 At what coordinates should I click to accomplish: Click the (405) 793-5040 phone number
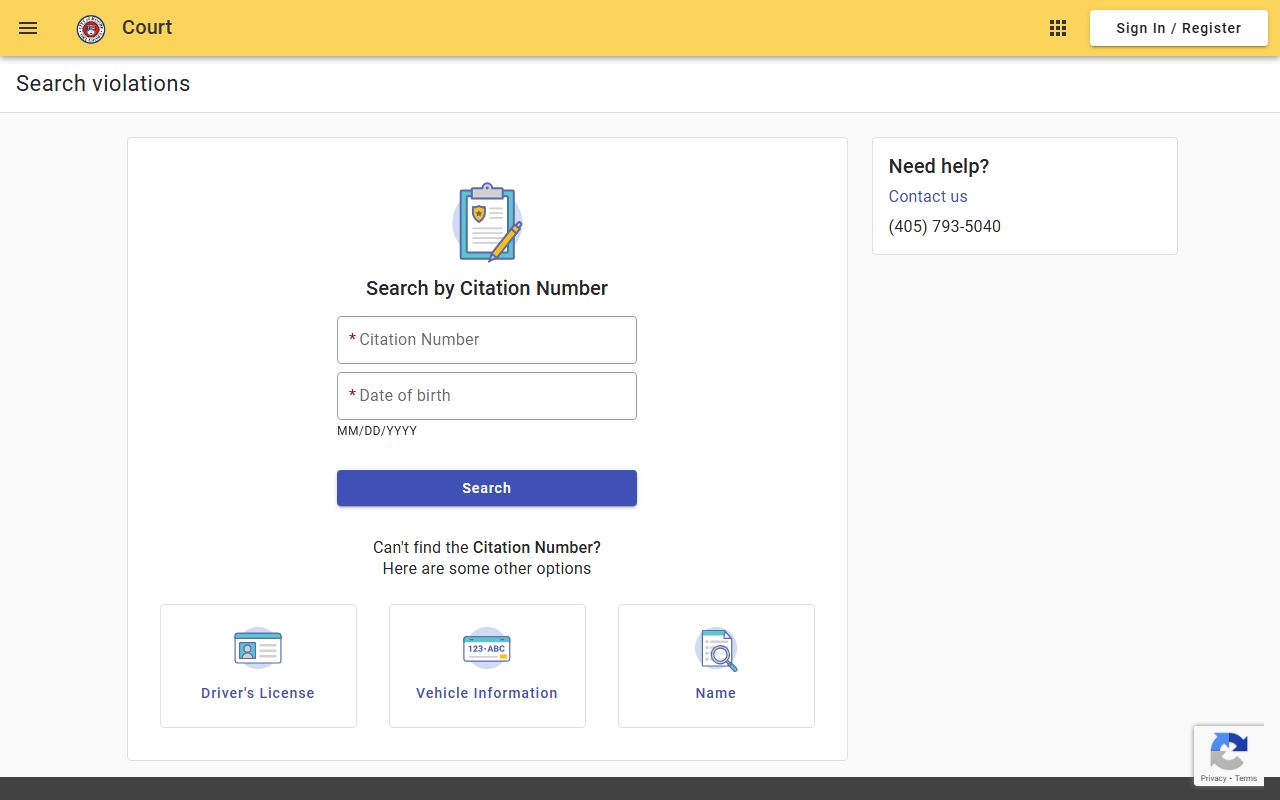click(x=945, y=227)
